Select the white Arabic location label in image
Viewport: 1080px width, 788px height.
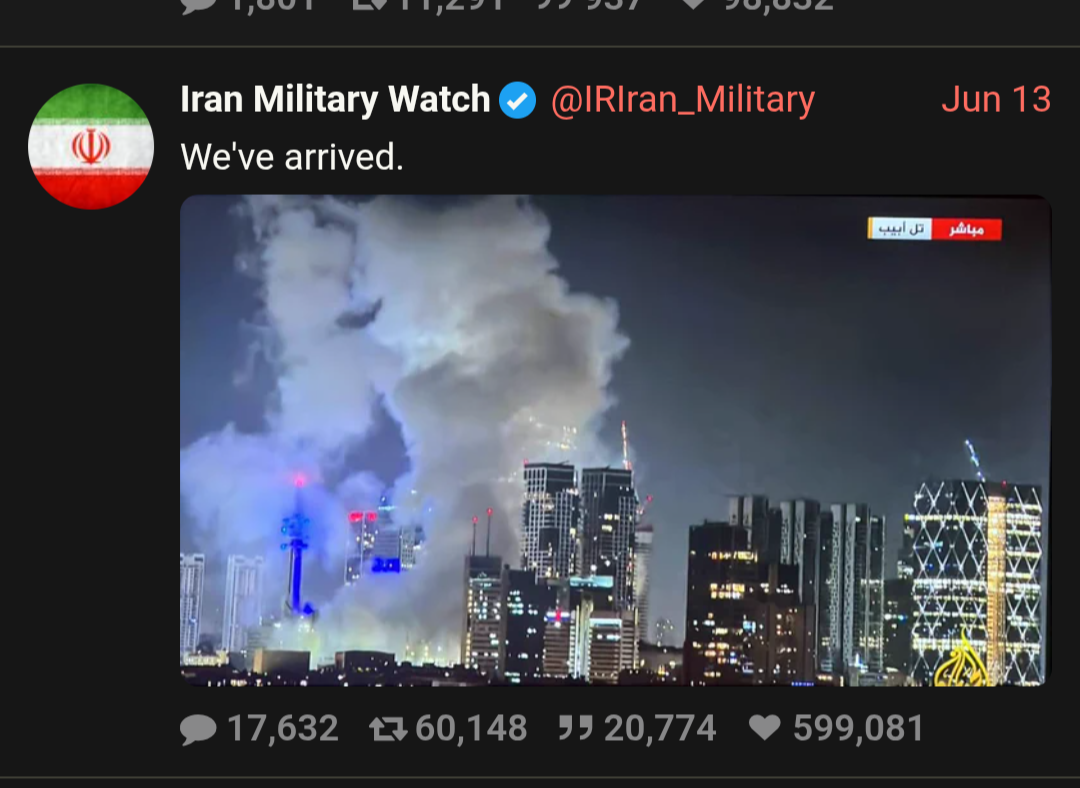tap(900, 228)
